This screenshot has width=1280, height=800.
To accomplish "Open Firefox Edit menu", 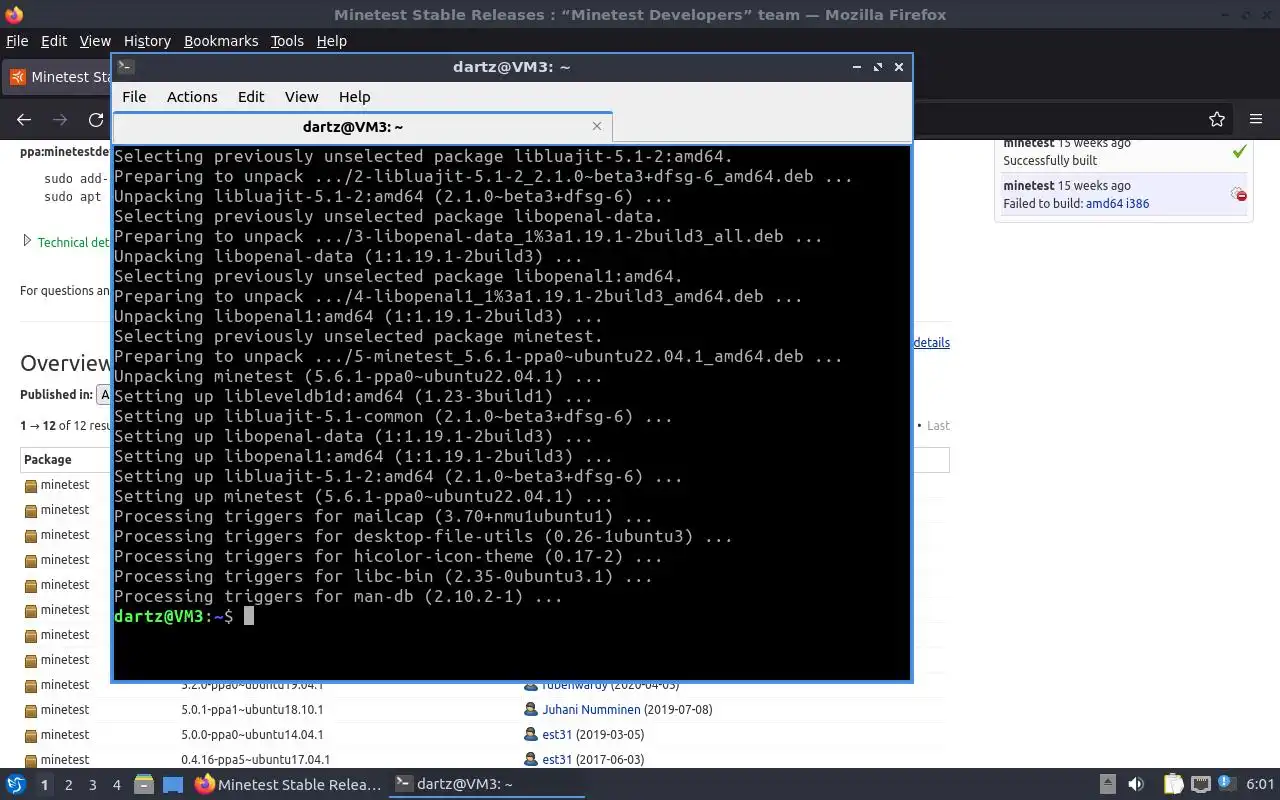I will 54,41.
